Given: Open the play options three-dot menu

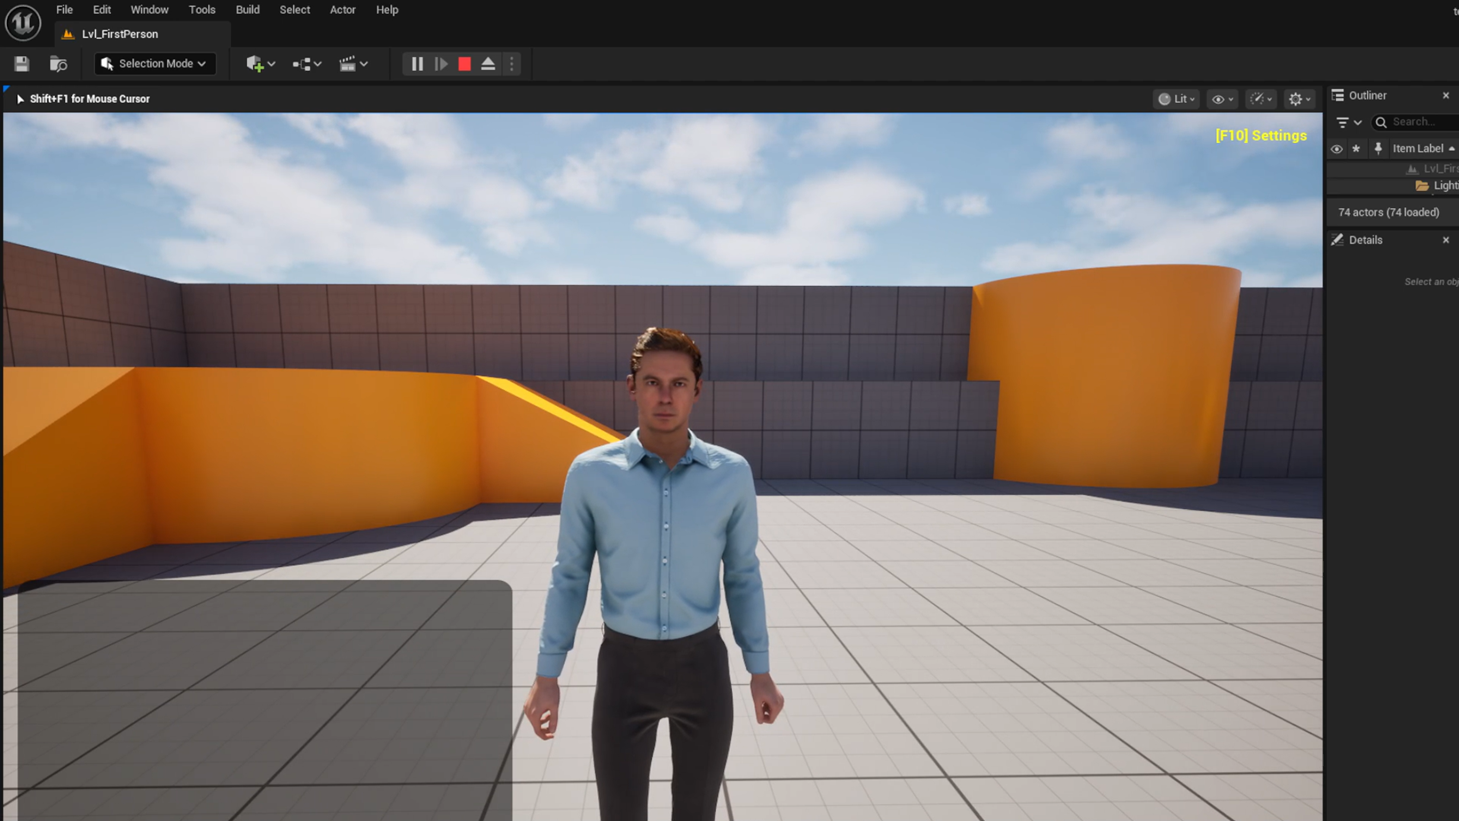Looking at the screenshot, I should 512,64.
